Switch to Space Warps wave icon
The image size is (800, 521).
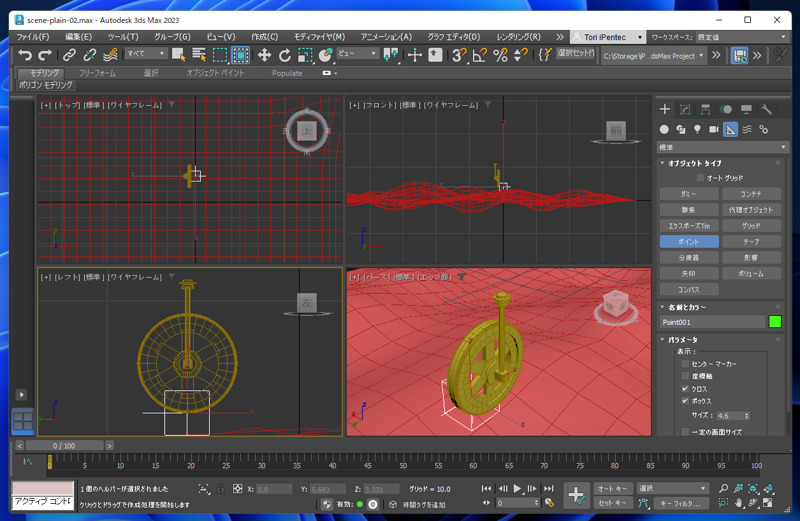747,130
